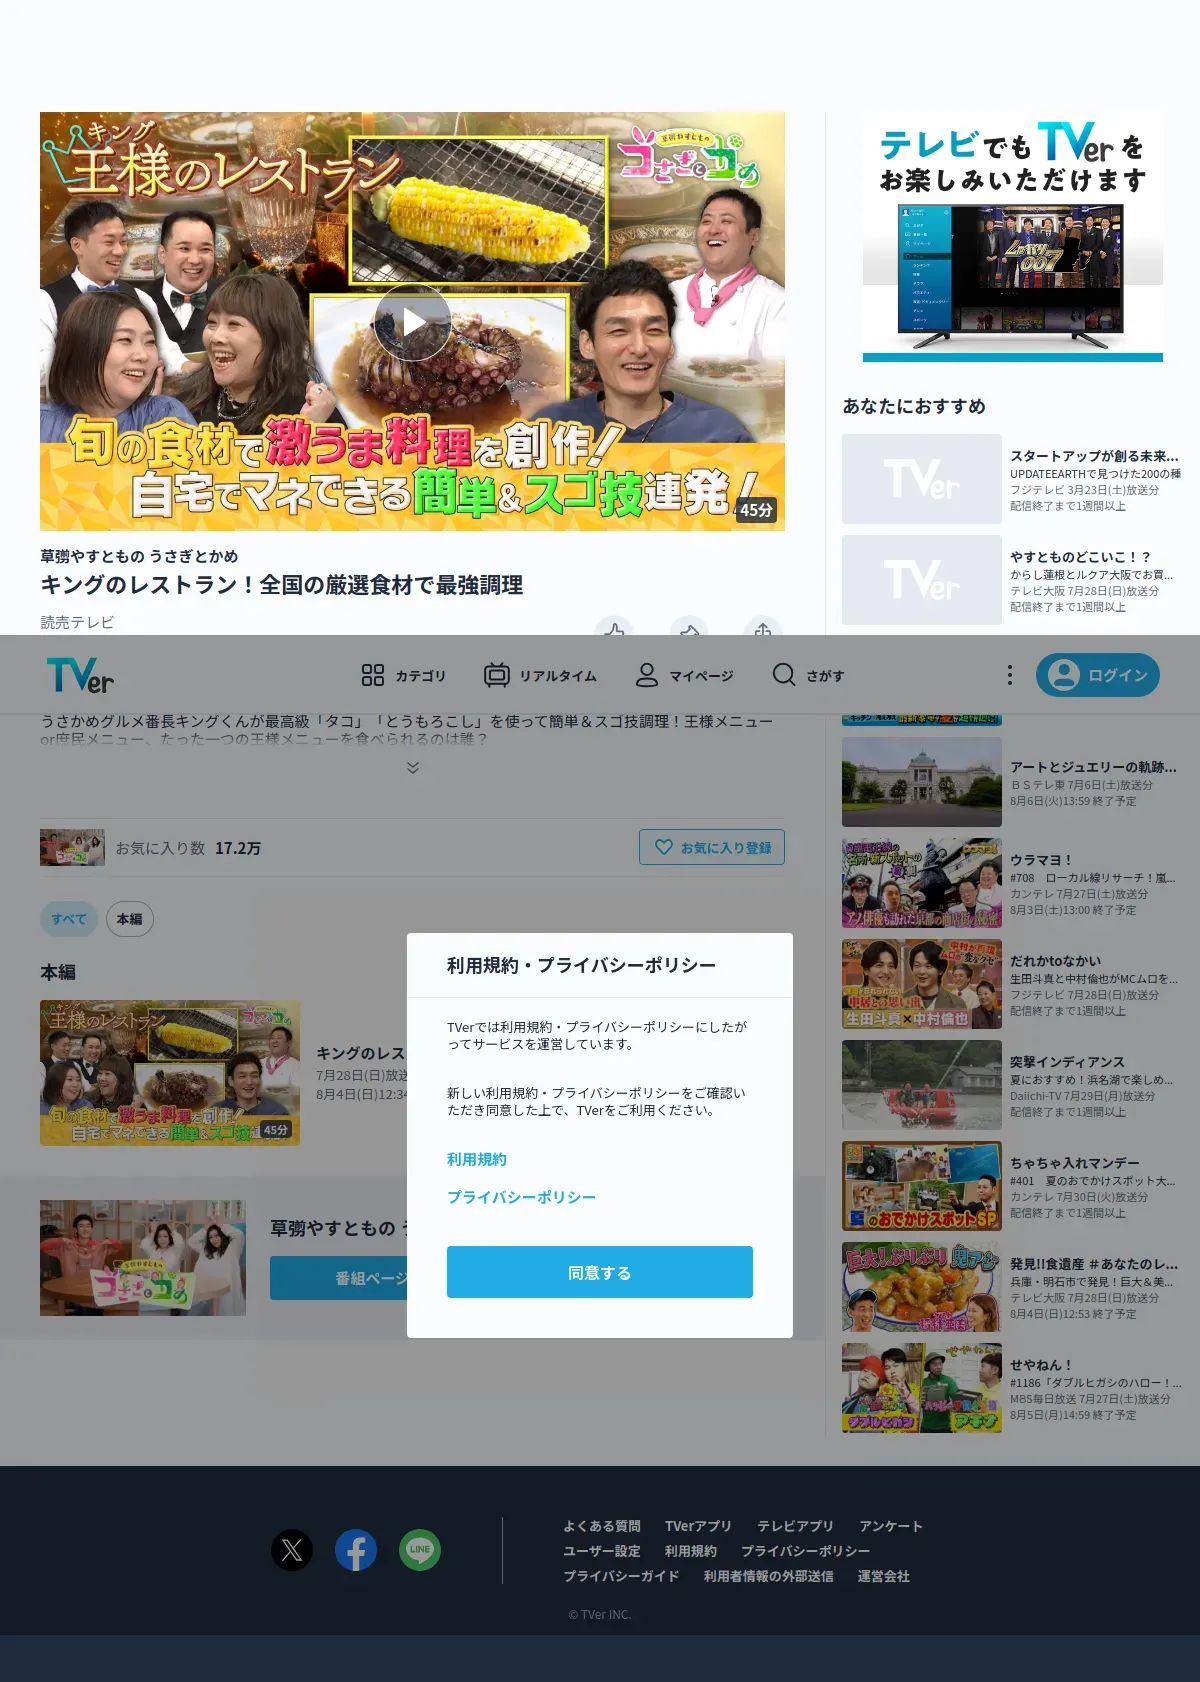Click the TV TVer promotional banner

(x=1013, y=237)
